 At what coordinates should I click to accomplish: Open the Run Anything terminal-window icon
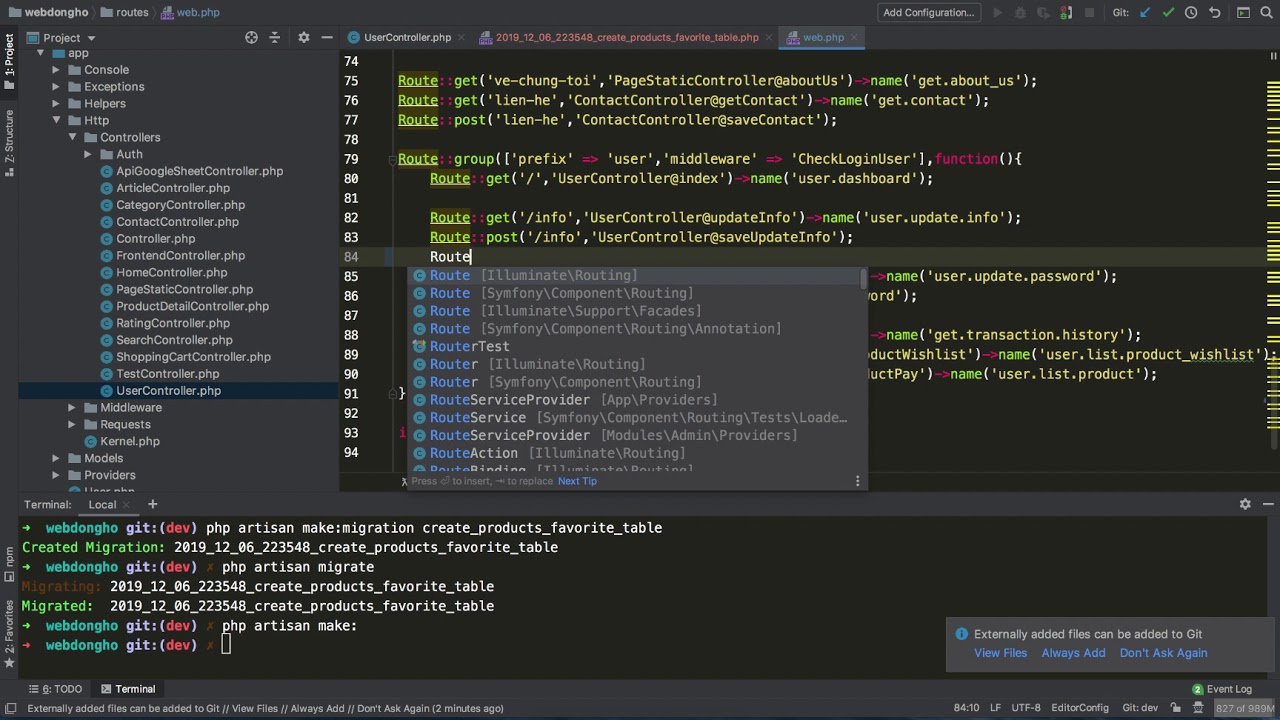click(x=1243, y=13)
